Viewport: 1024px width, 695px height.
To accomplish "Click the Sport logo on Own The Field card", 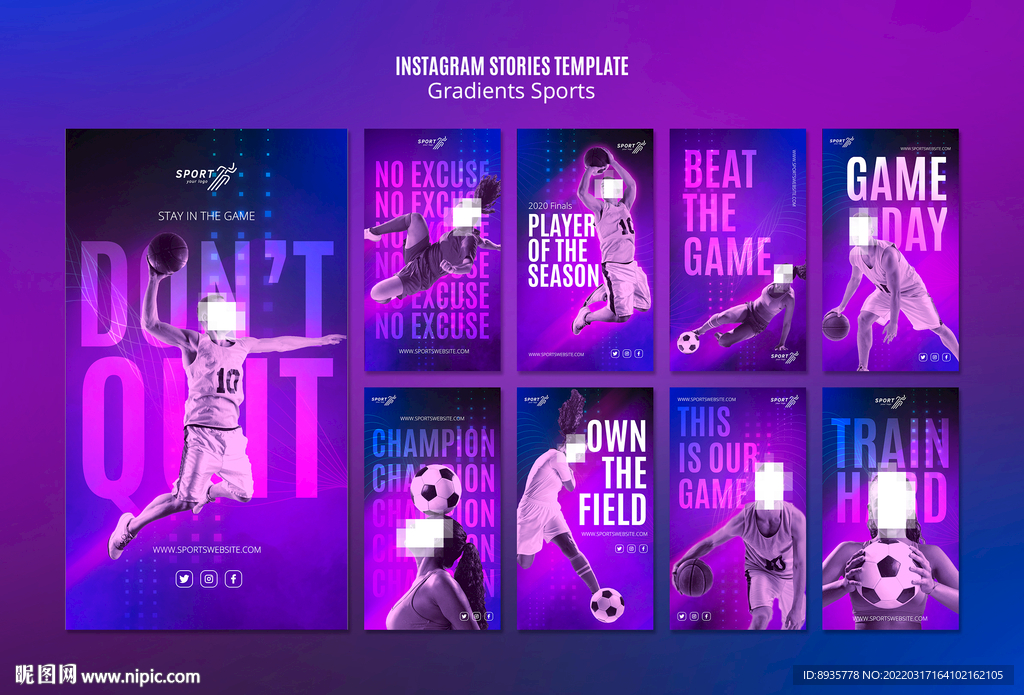I will point(537,400).
